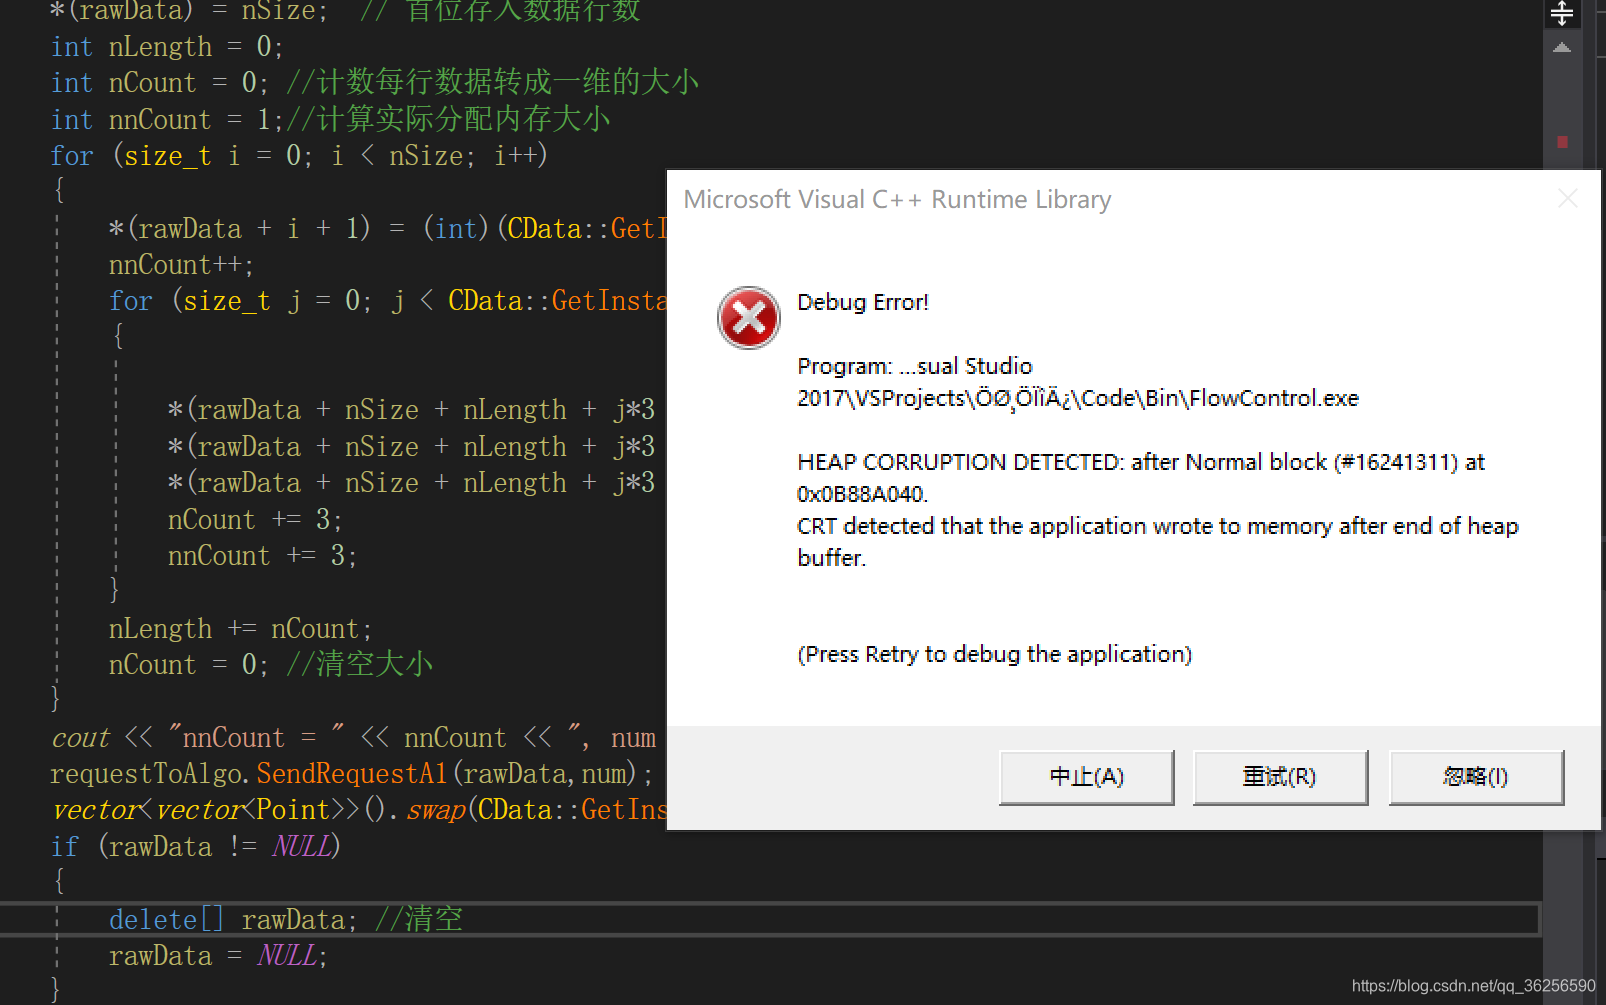Click '(Press Retry to debug the application)' text

tap(995, 654)
